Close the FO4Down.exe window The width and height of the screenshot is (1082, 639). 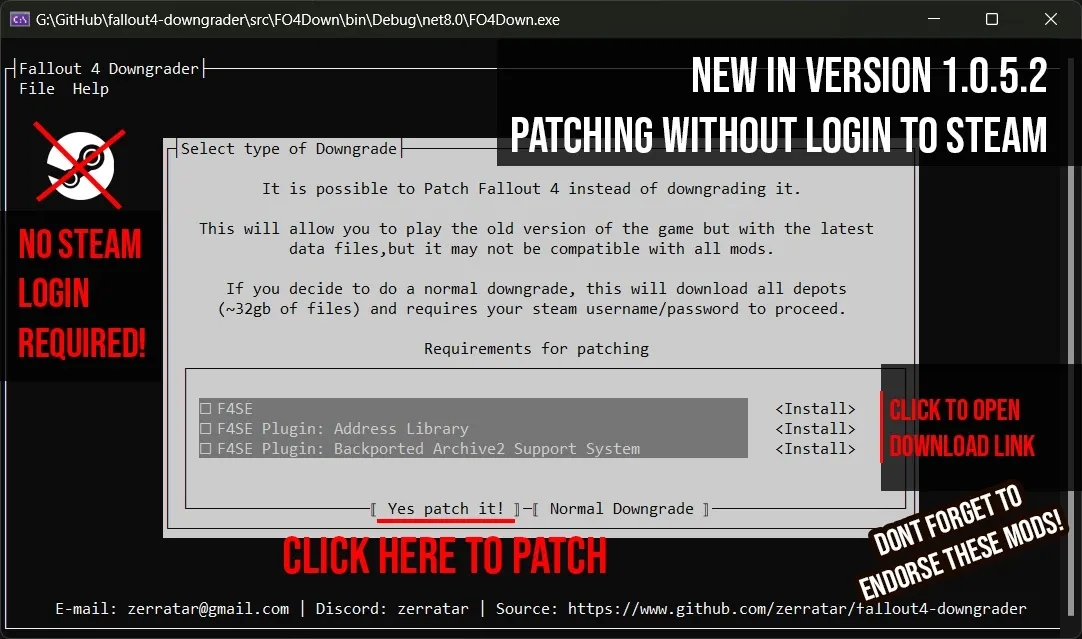1050,19
